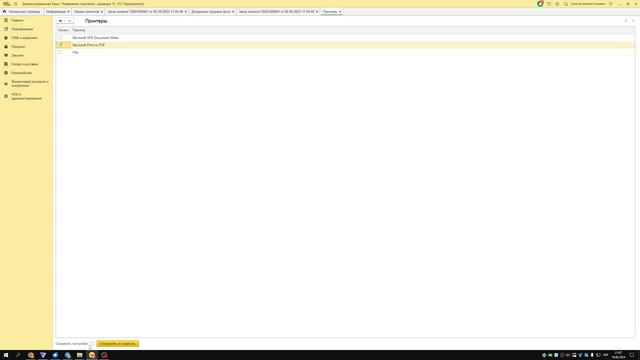This screenshot has width=640, height=360.
Task: Close the Принтеры form with its X
Action: coord(633,21)
